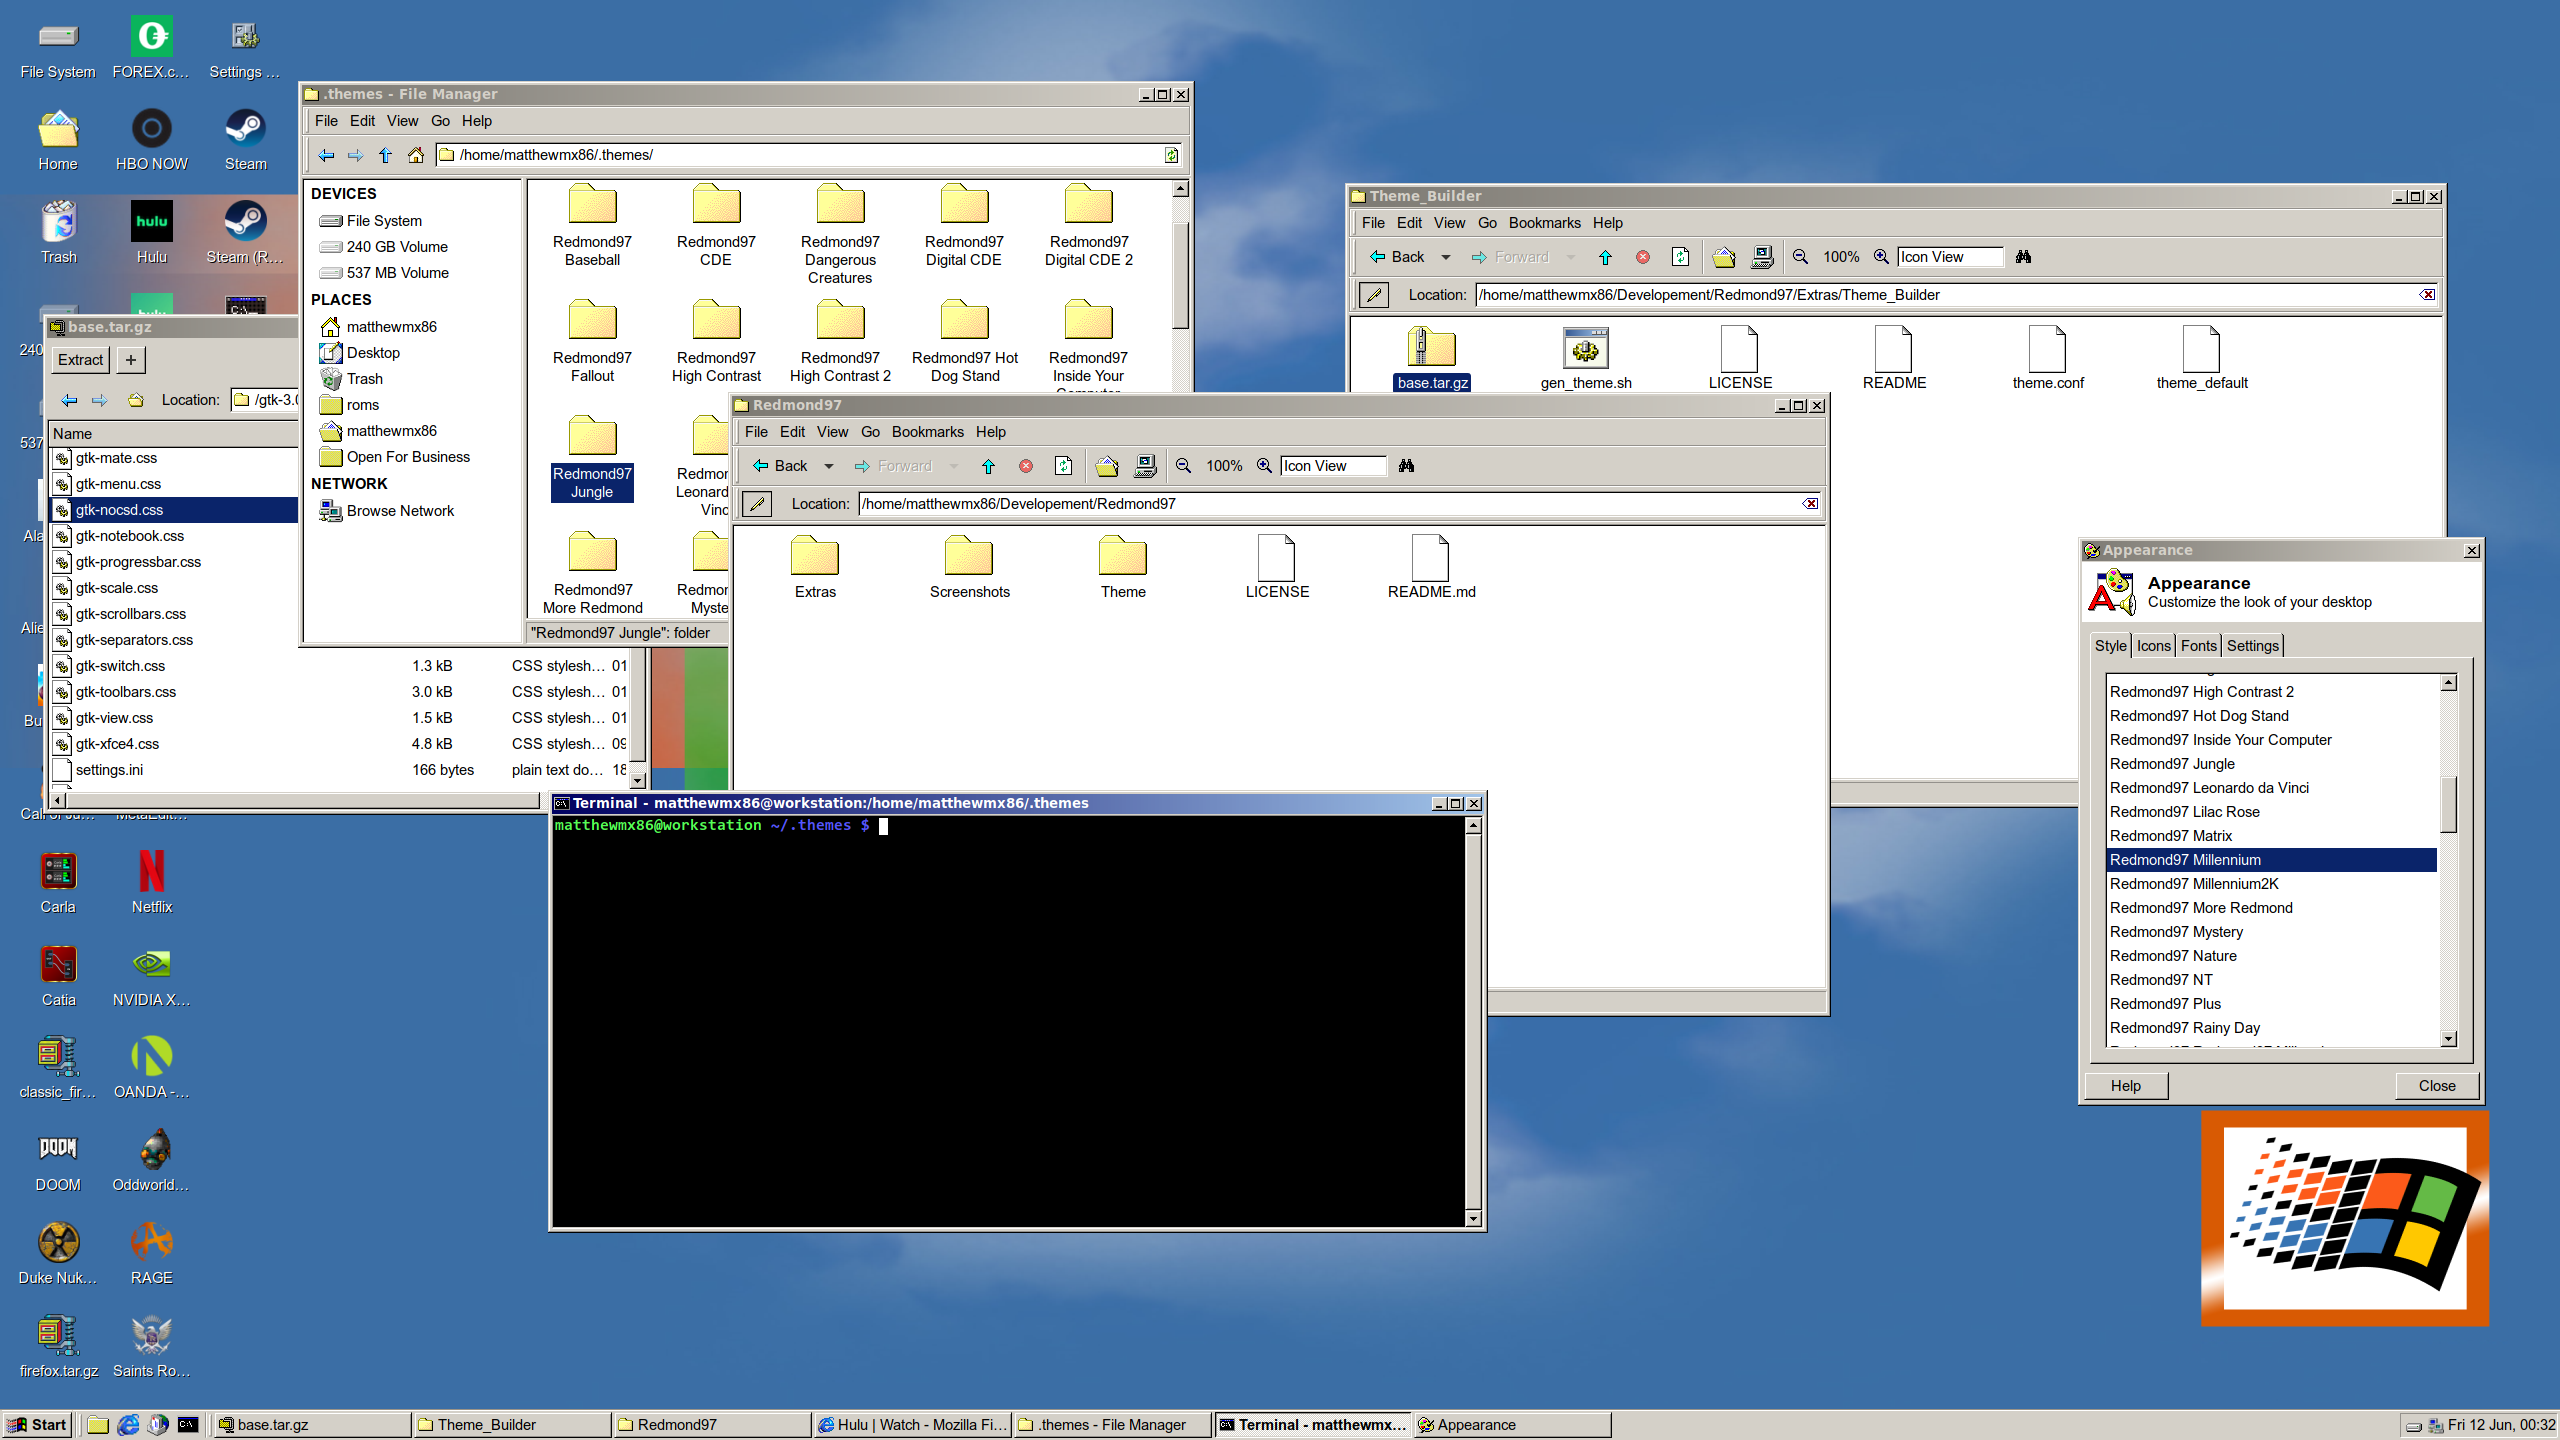Click home icon in .themes File Manager

(416, 155)
